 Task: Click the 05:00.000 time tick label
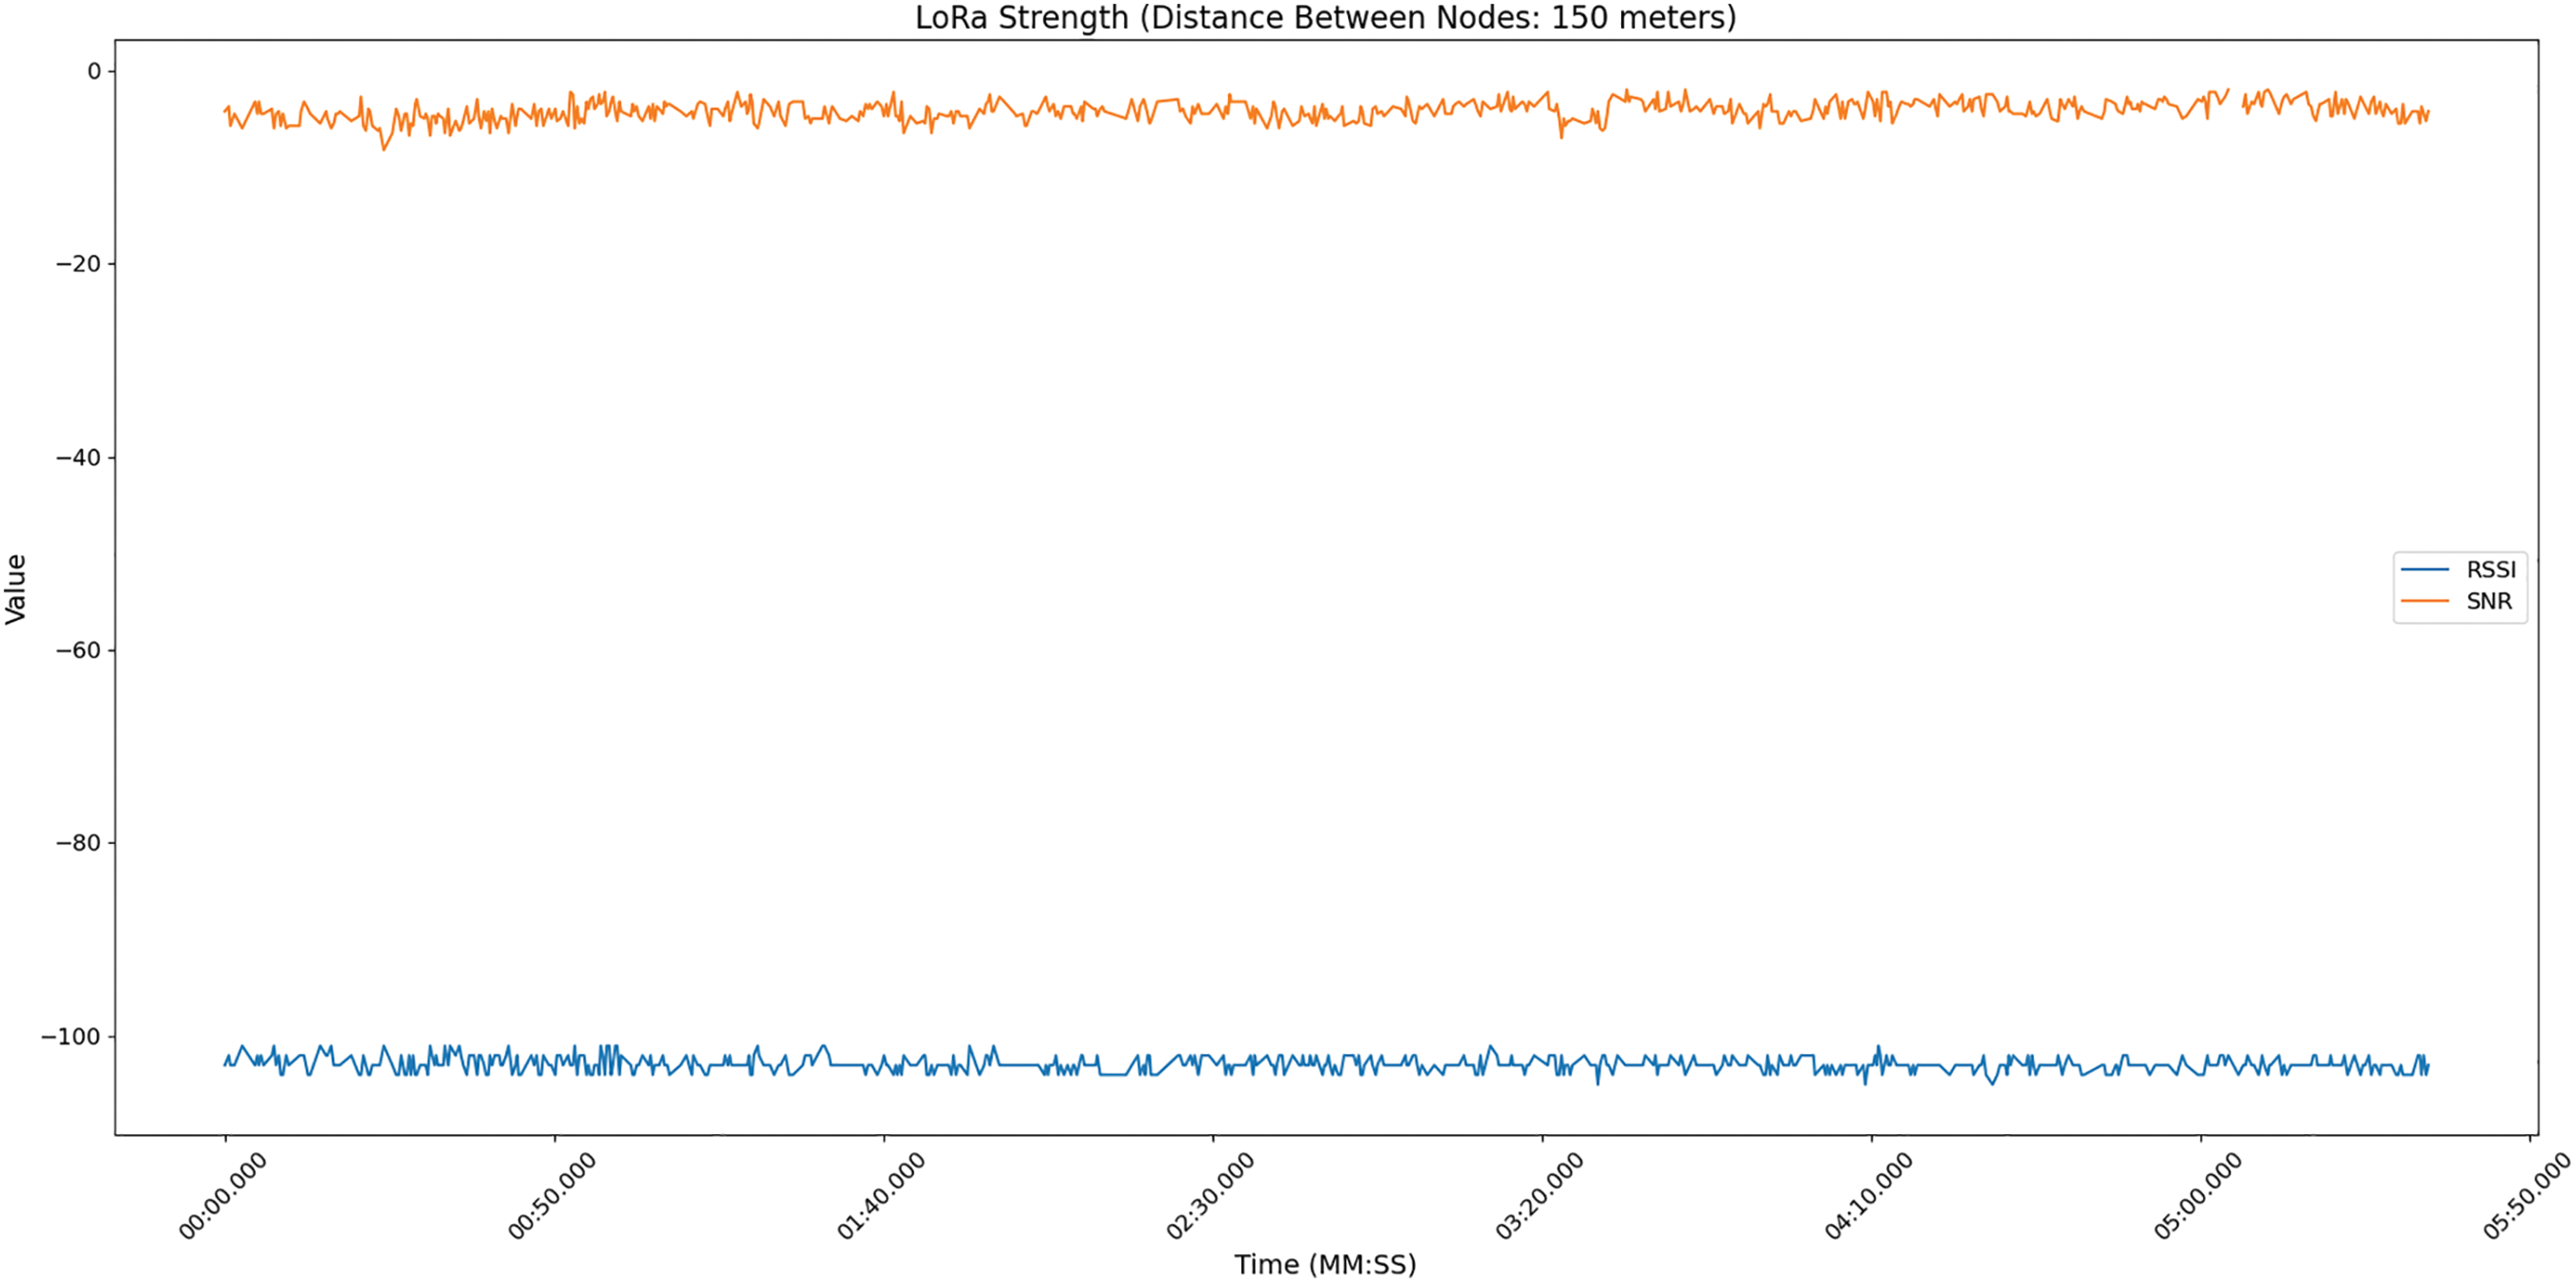pyautogui.click(x=2196, y=1196)
